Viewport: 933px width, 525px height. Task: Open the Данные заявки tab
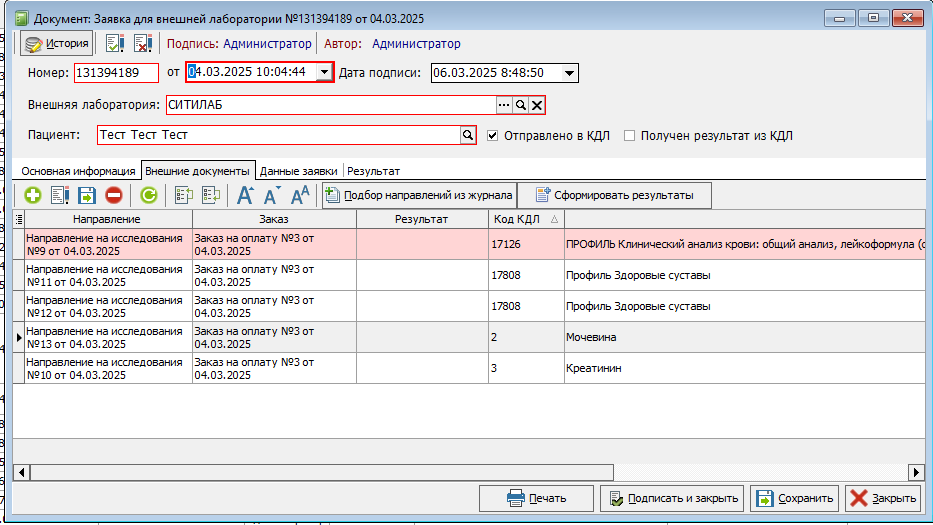point(298,171)
